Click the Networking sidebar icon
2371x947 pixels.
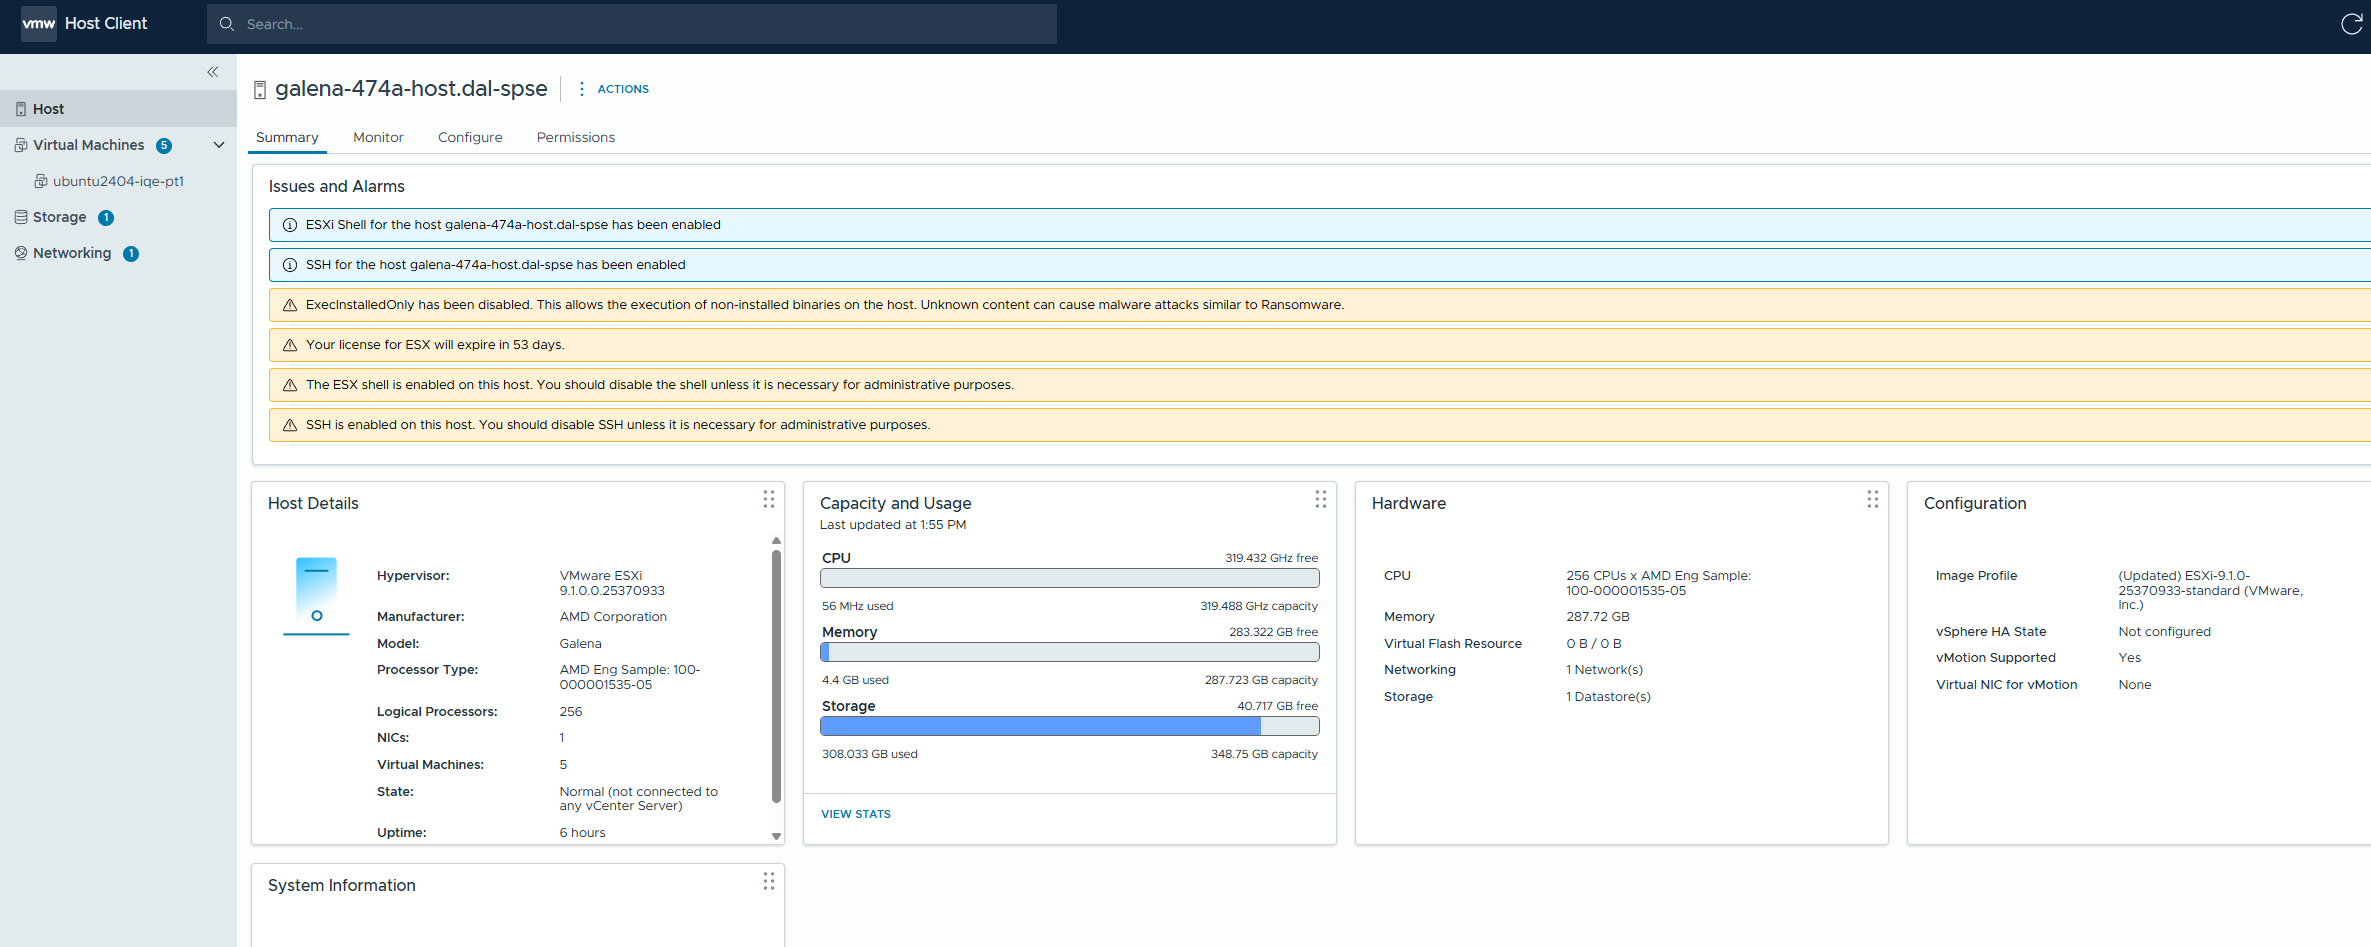[x=21, y=253]
